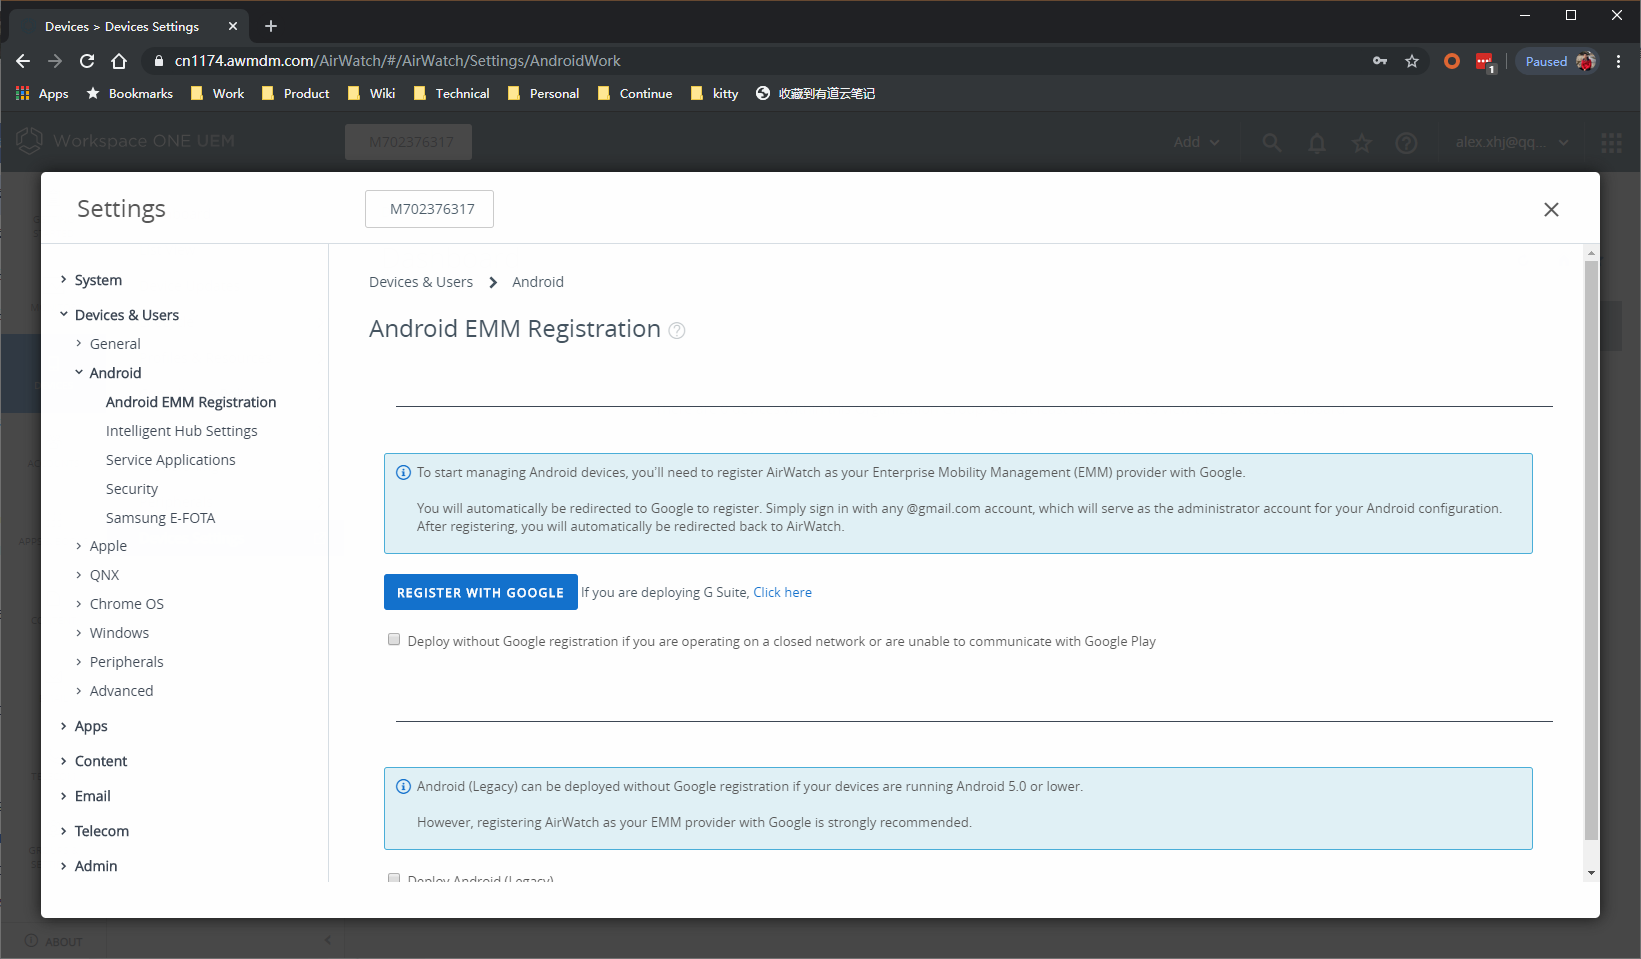
Task: Reload the page with the refresh icon
Action: (87, 61)
